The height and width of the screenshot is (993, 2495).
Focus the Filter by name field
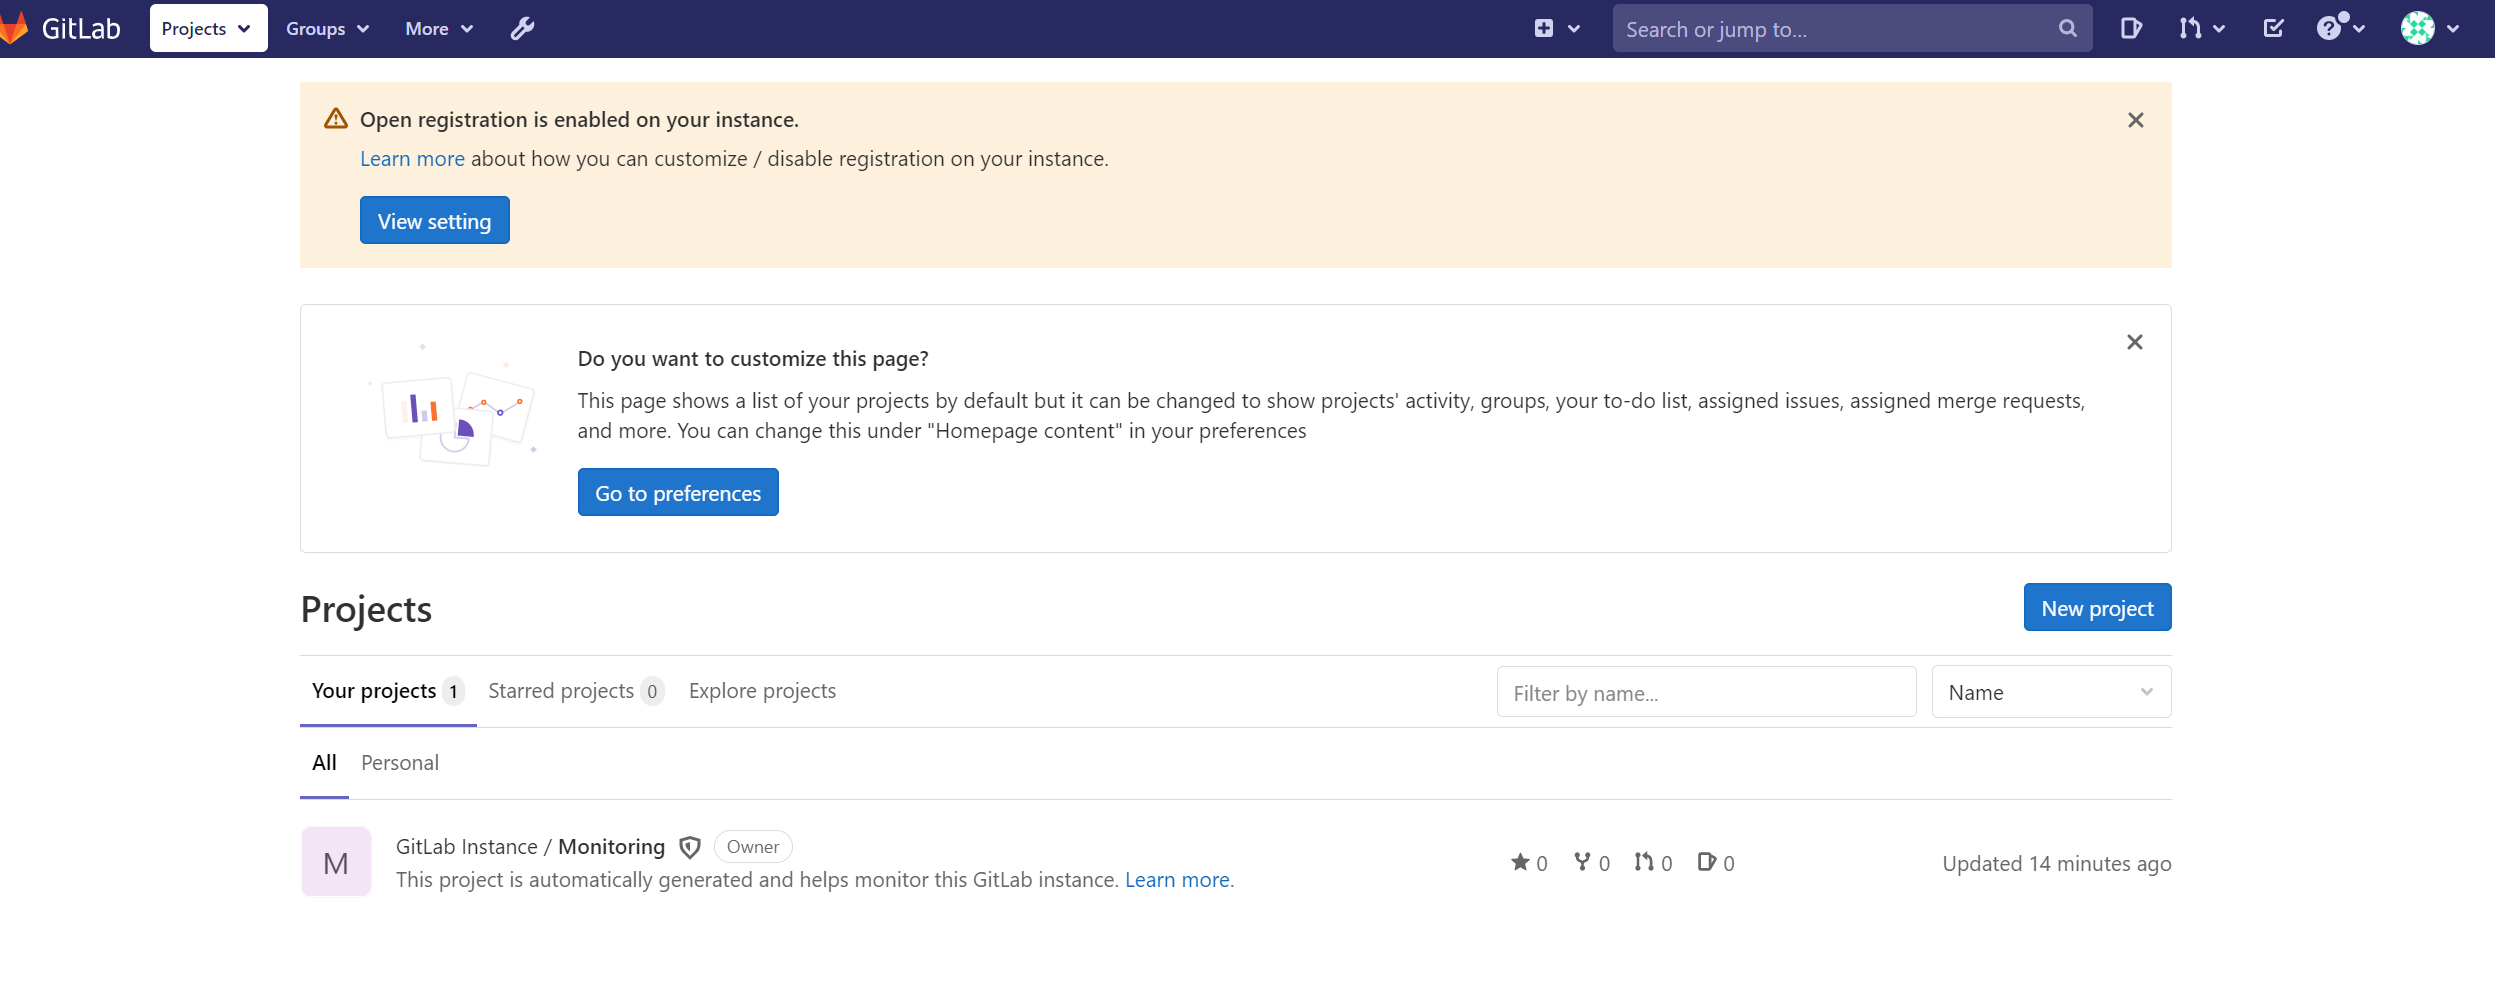(1706, 693)
